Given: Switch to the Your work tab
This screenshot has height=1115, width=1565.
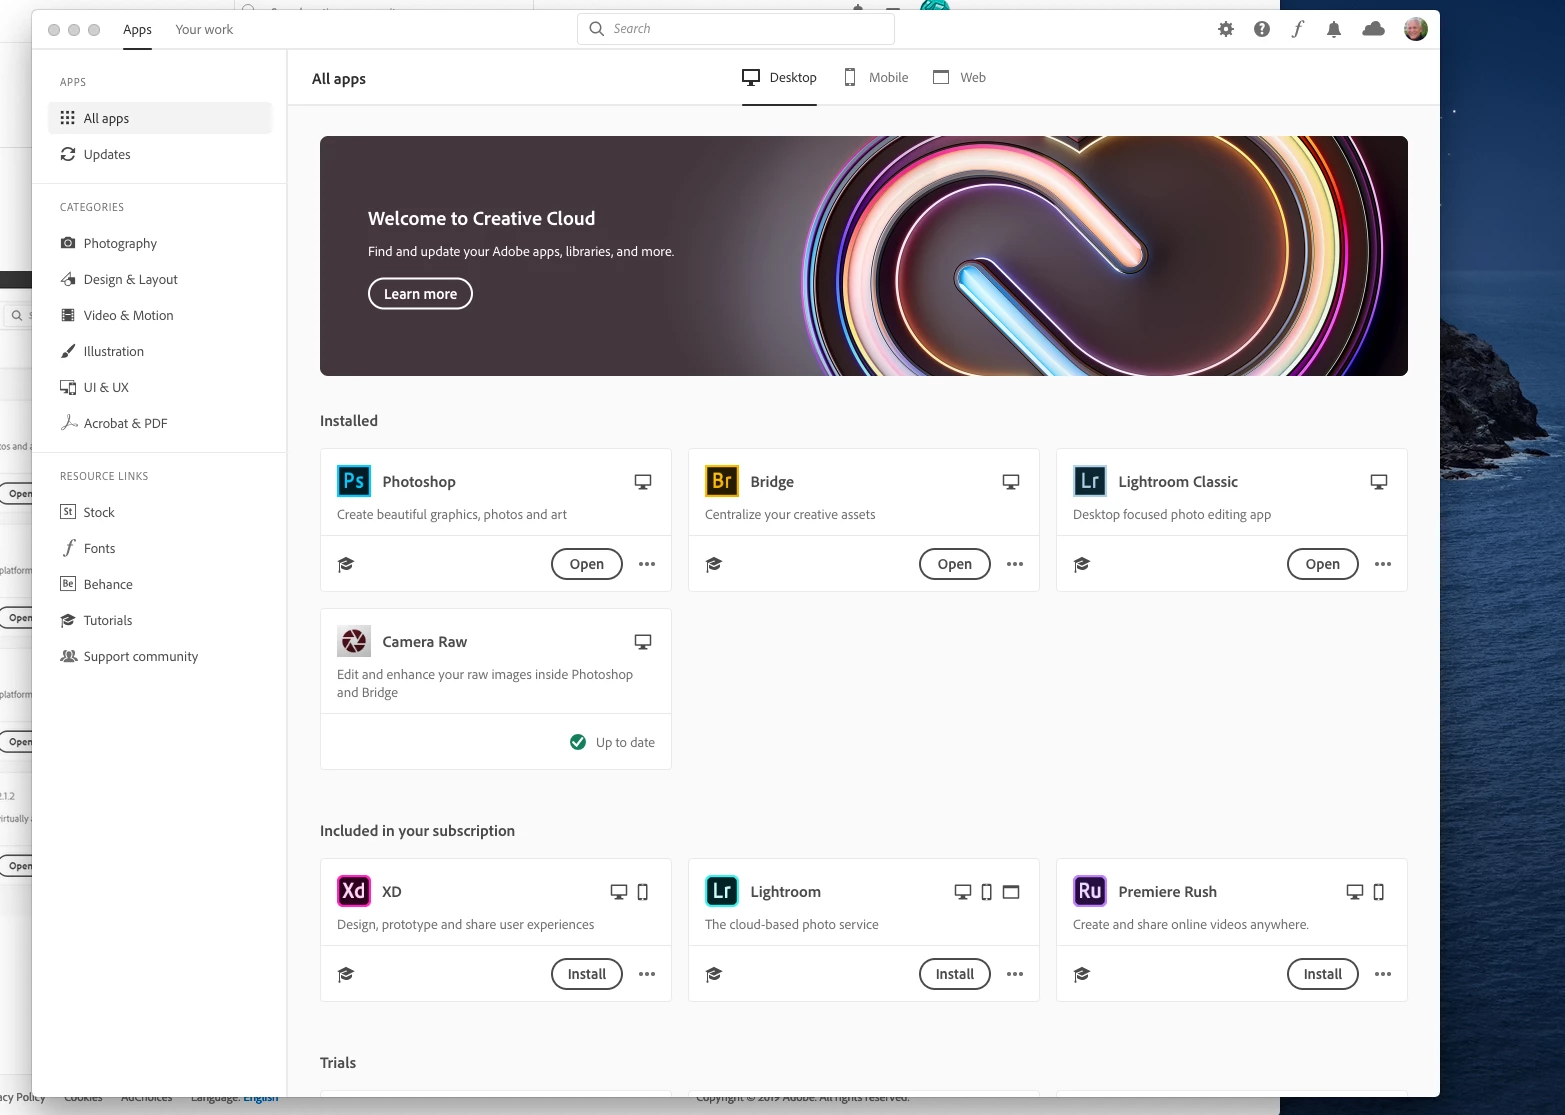Looking at the screenshot, I should 204,30.
